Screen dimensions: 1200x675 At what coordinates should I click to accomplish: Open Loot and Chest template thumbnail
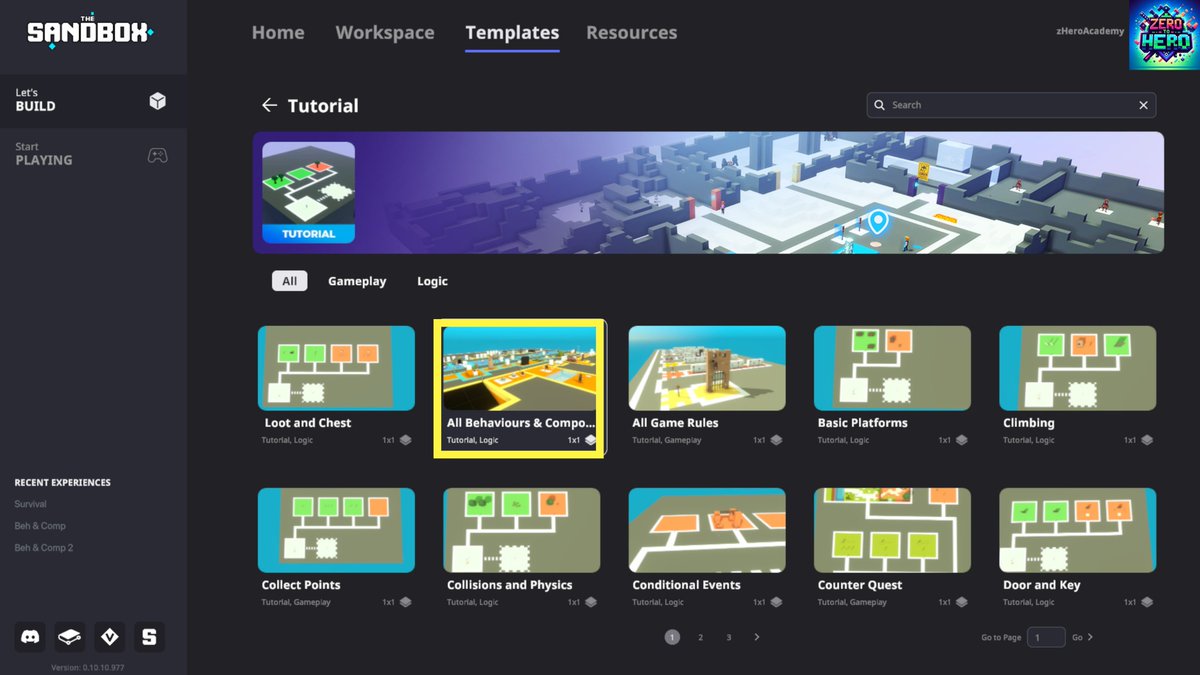pyautogui.click(x=336, y=368)
